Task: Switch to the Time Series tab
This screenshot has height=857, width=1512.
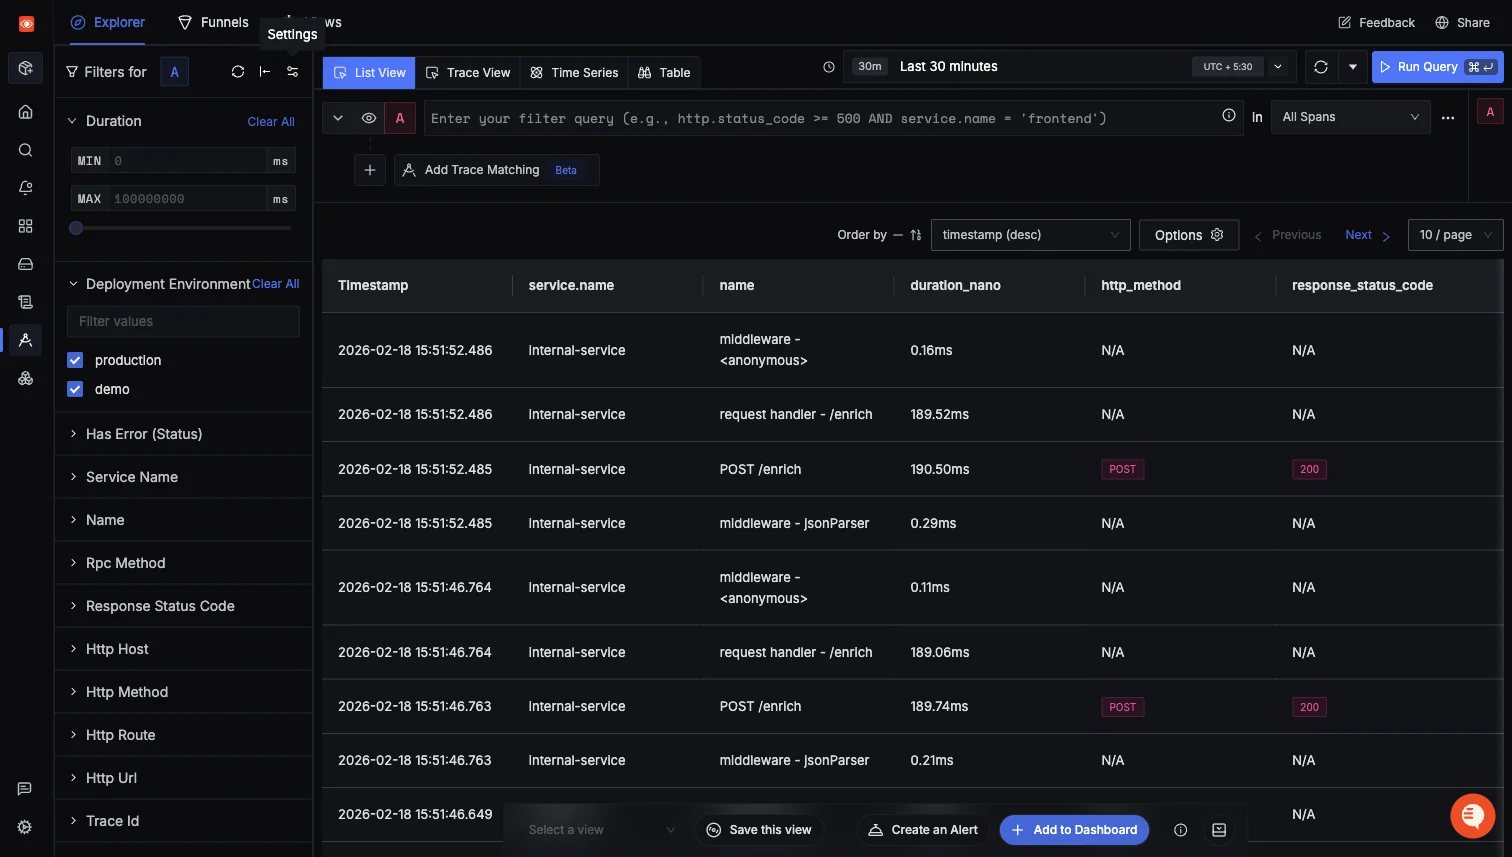Action: pos(574,72)
